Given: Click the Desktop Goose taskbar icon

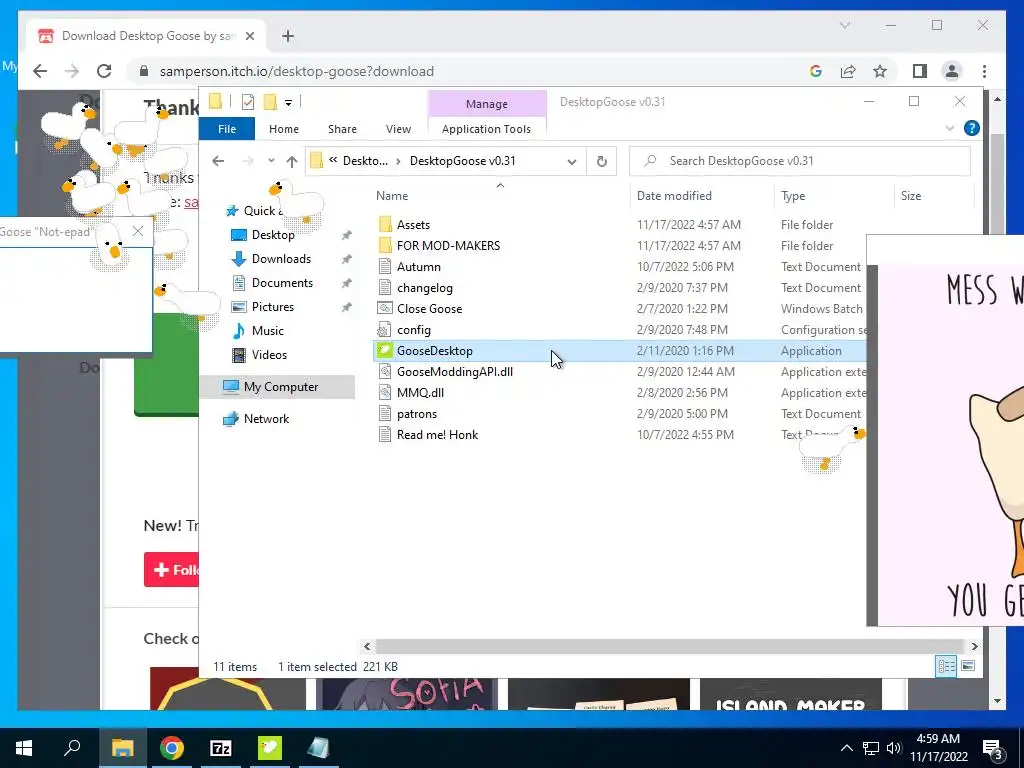Looking at the screenshot, I should [270, 748].
